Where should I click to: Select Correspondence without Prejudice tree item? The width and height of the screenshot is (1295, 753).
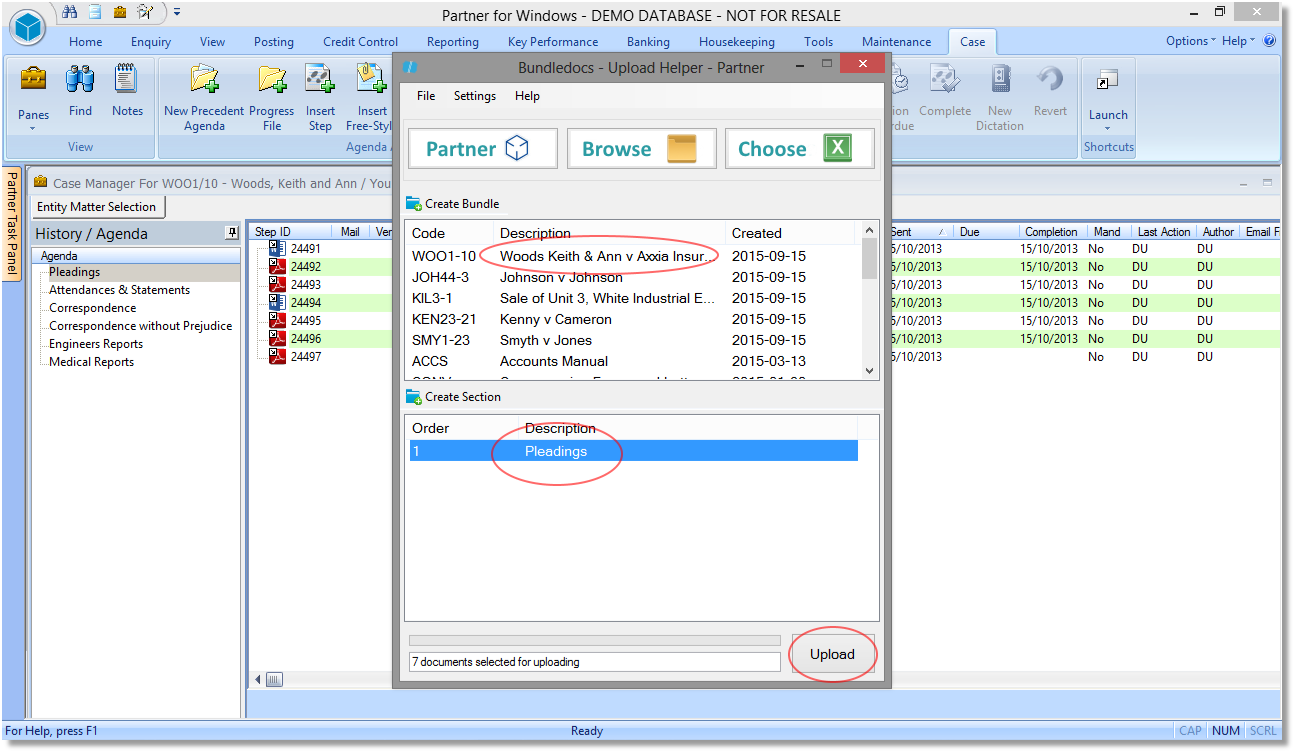coord(140,326)
